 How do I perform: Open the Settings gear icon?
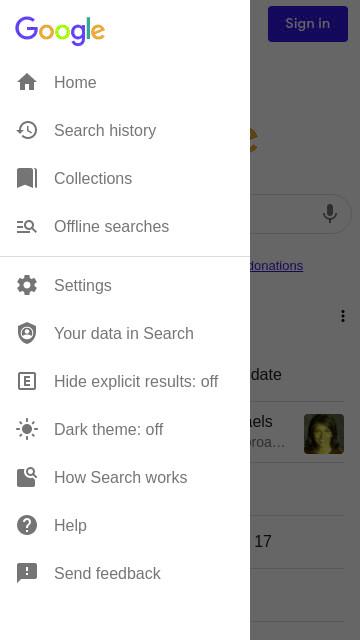27,285
